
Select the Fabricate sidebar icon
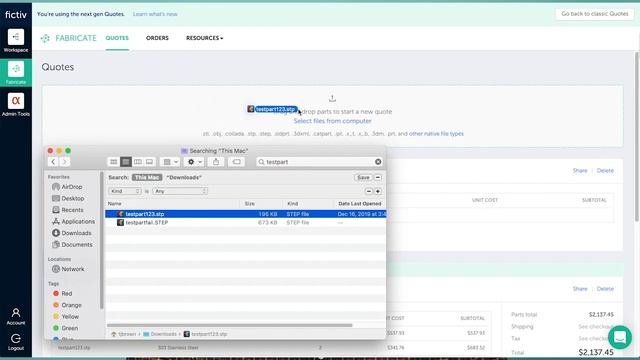(16, 73)
